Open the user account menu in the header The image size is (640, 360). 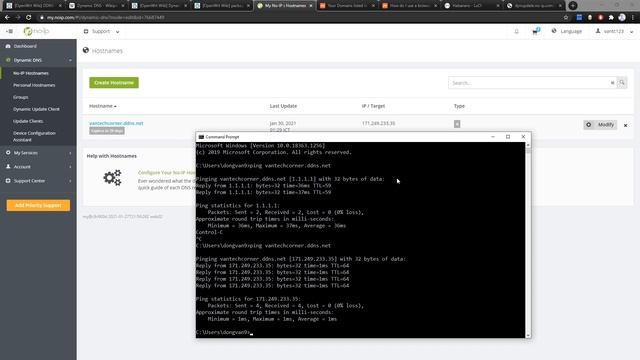pos(614,31)
